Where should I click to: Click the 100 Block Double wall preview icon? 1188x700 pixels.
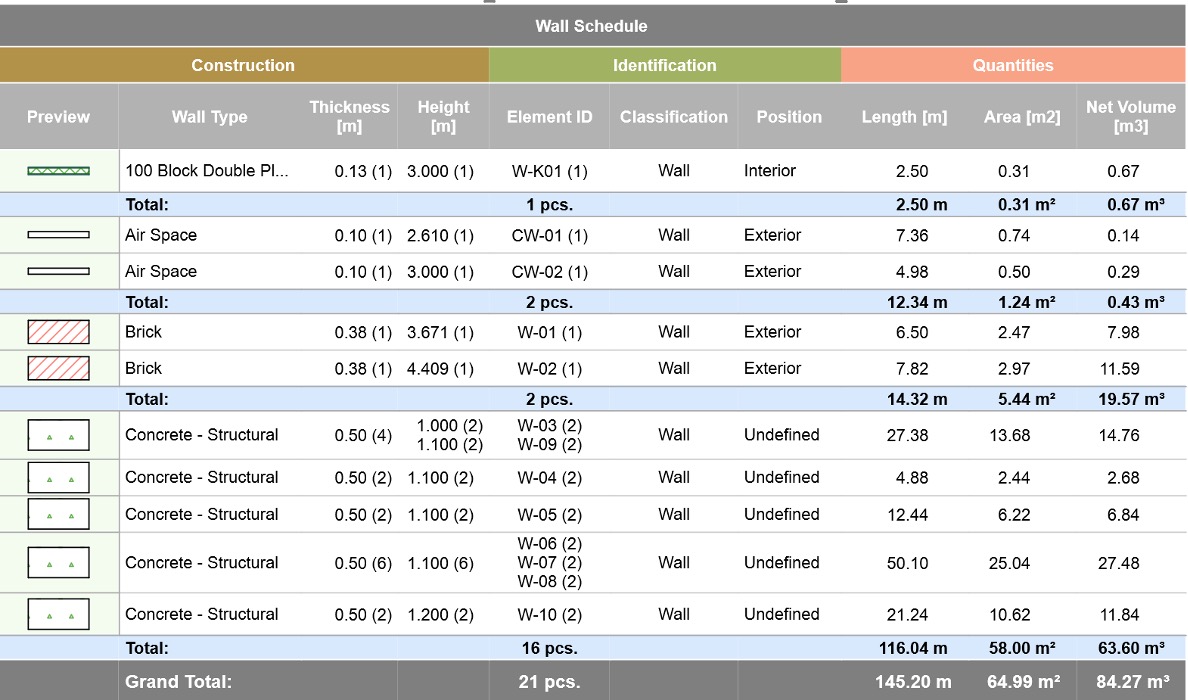point(58,172)
